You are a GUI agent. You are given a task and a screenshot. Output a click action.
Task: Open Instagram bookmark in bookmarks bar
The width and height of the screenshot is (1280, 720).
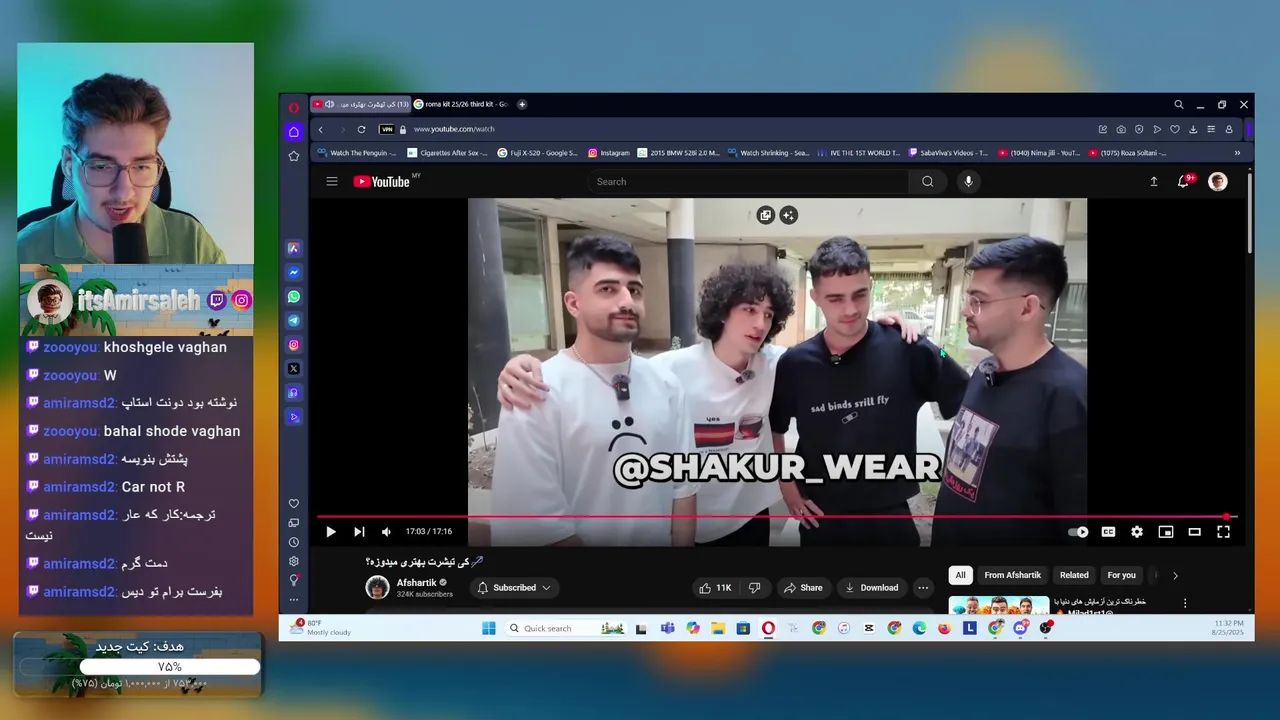click(609, 153)
